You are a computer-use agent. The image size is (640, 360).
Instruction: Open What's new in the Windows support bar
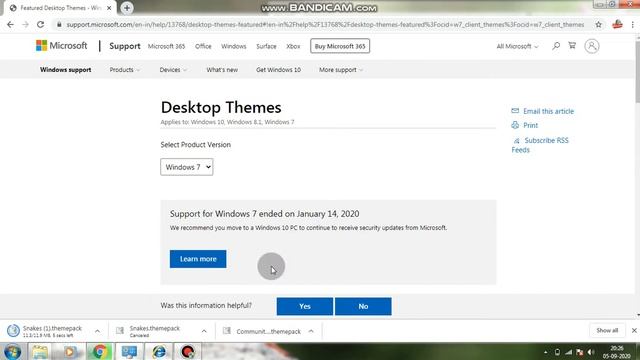click(222, 70)
